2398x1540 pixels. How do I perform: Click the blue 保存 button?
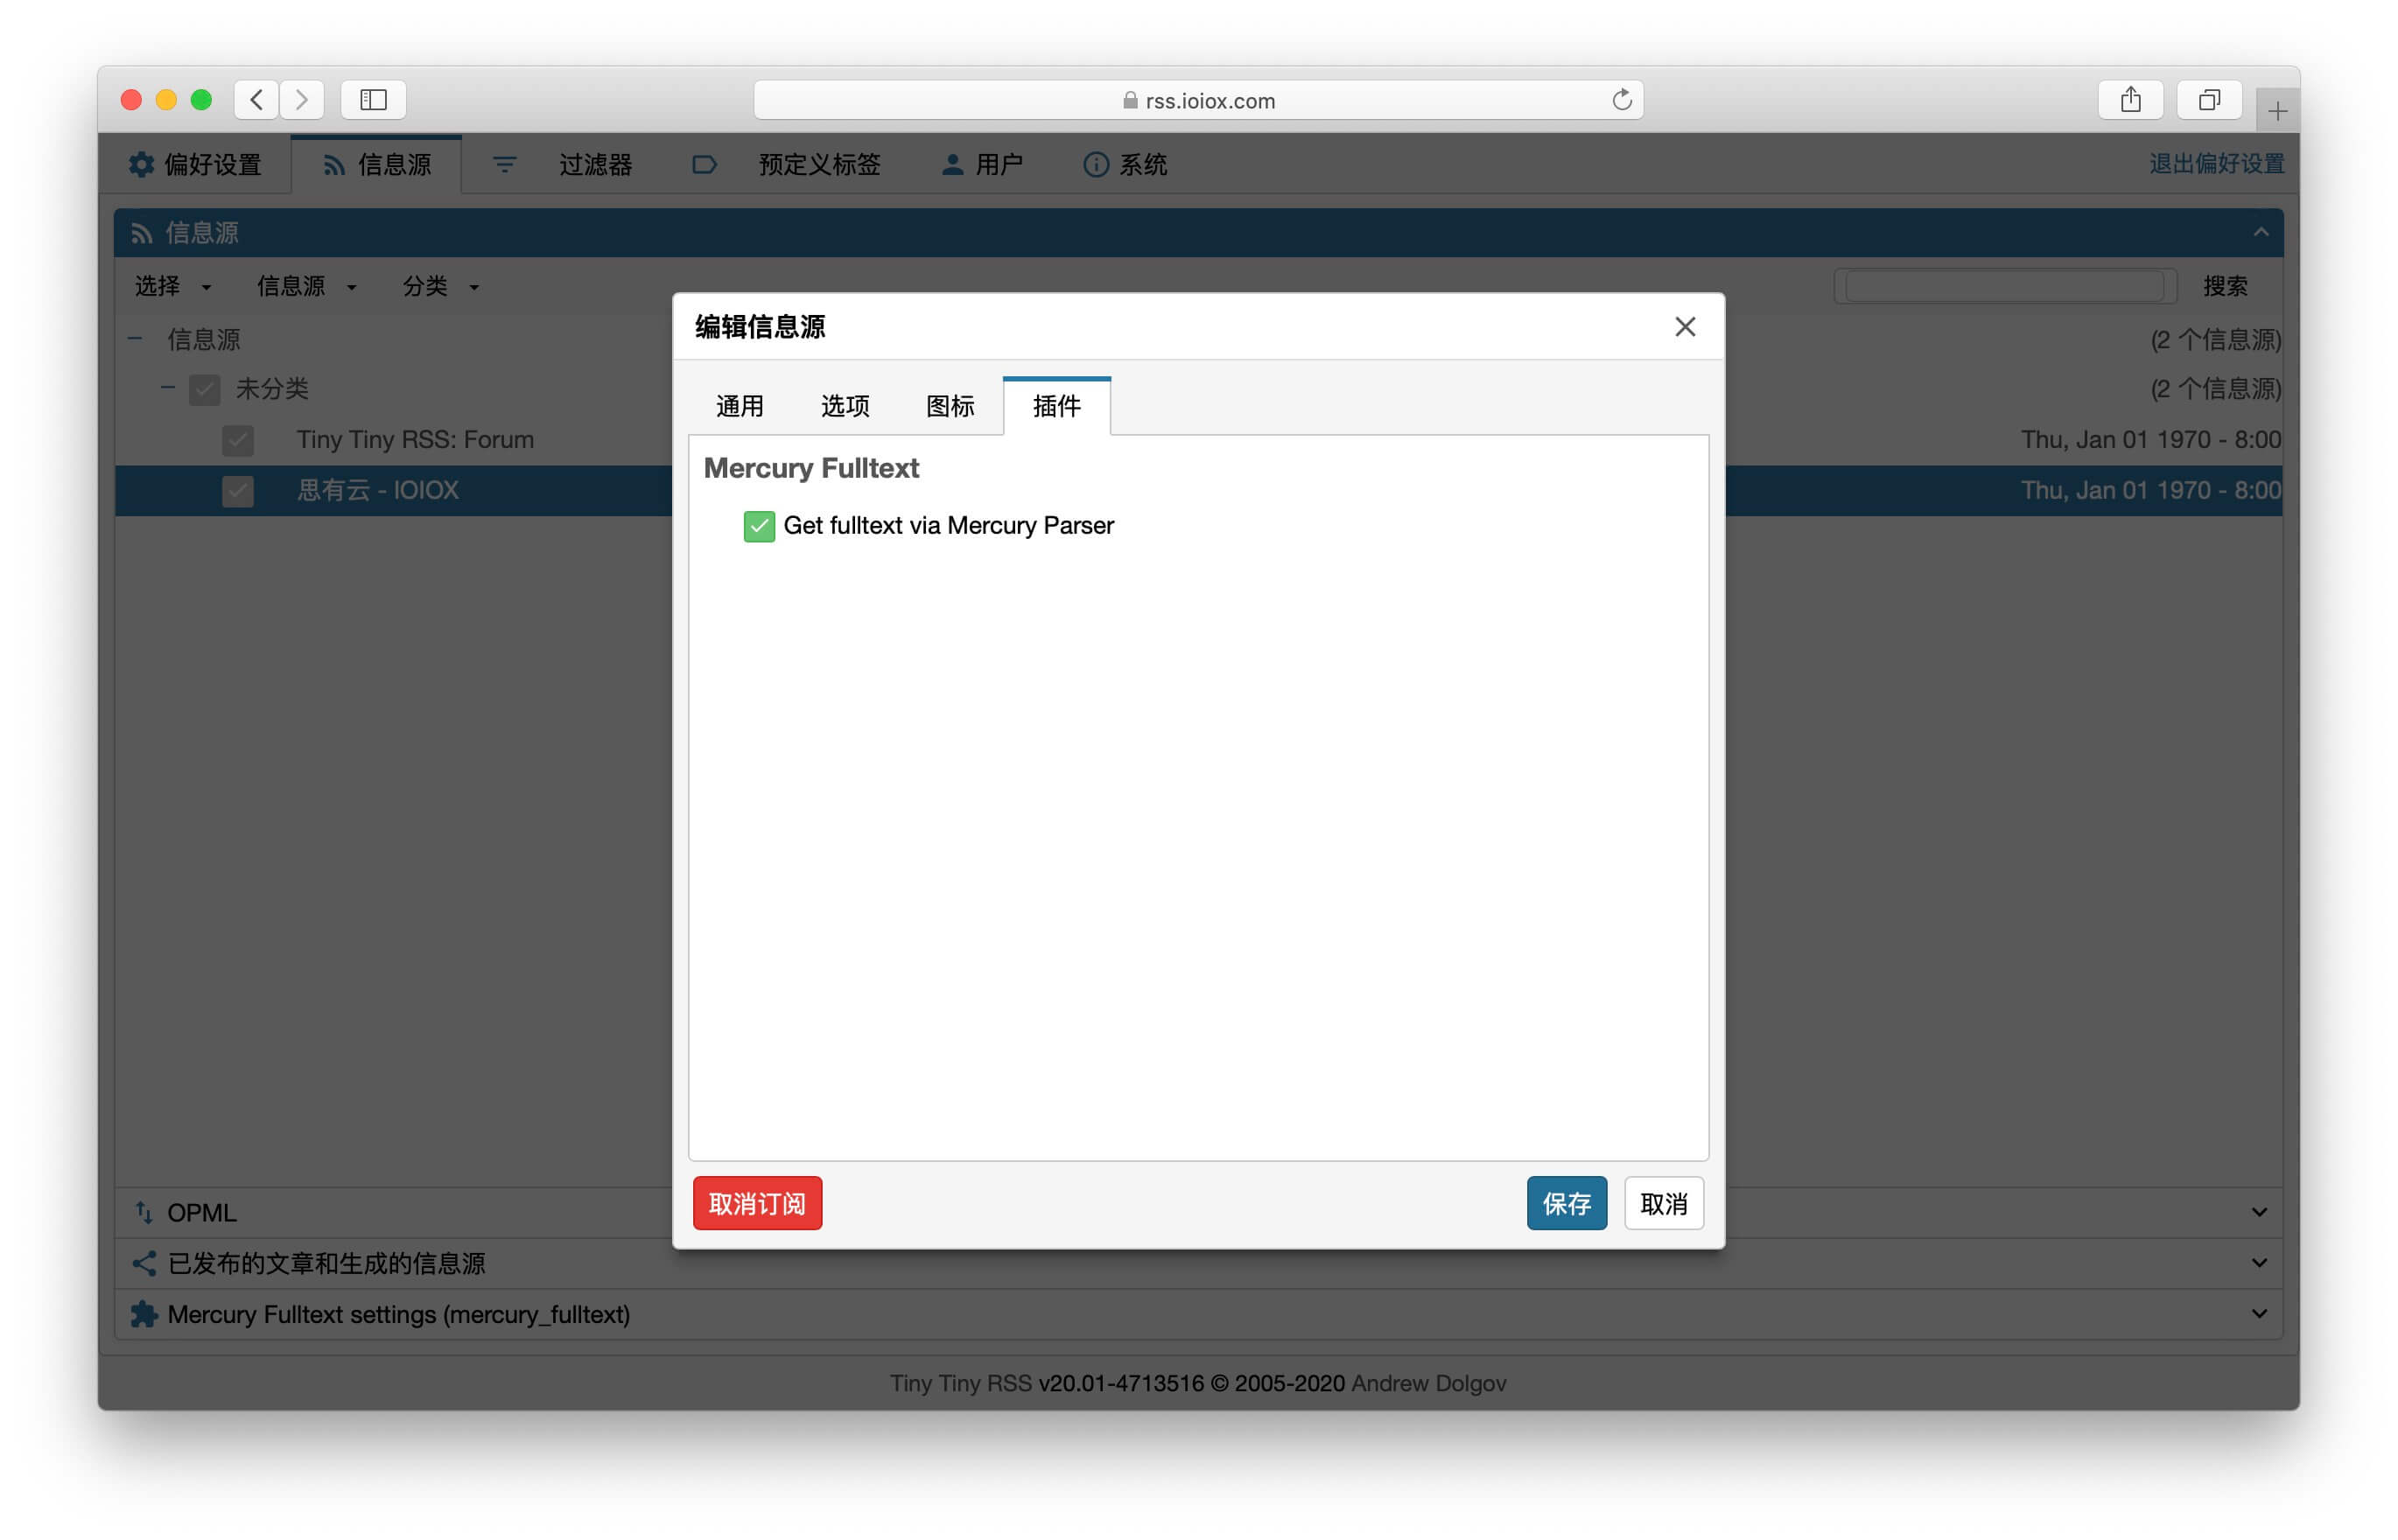[1566, 1203]
